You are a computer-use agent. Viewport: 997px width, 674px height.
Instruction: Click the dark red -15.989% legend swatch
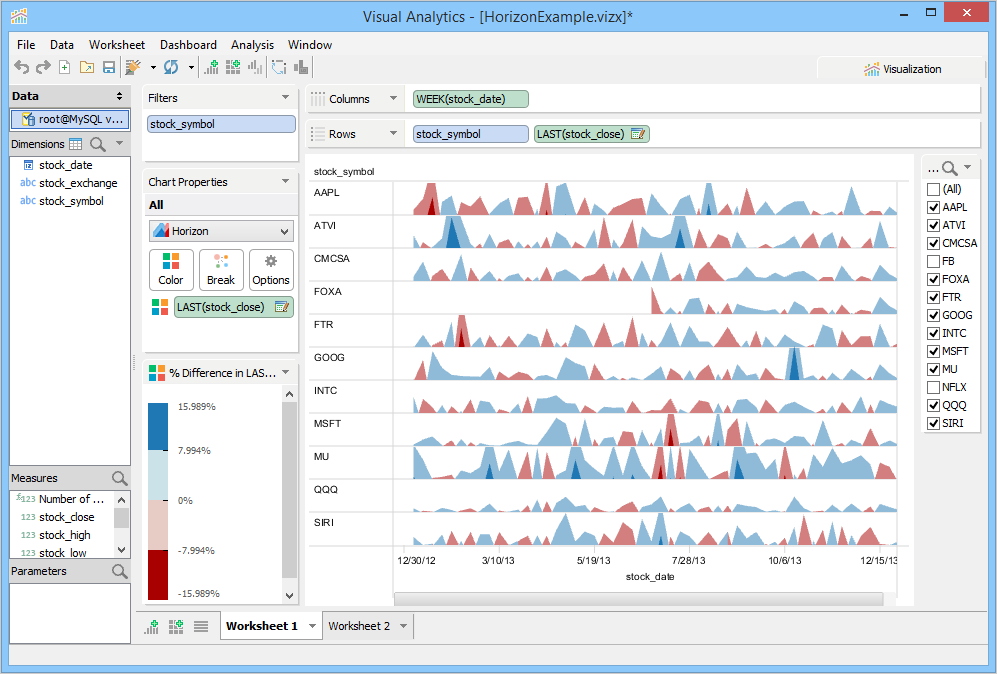pos(158,575)
